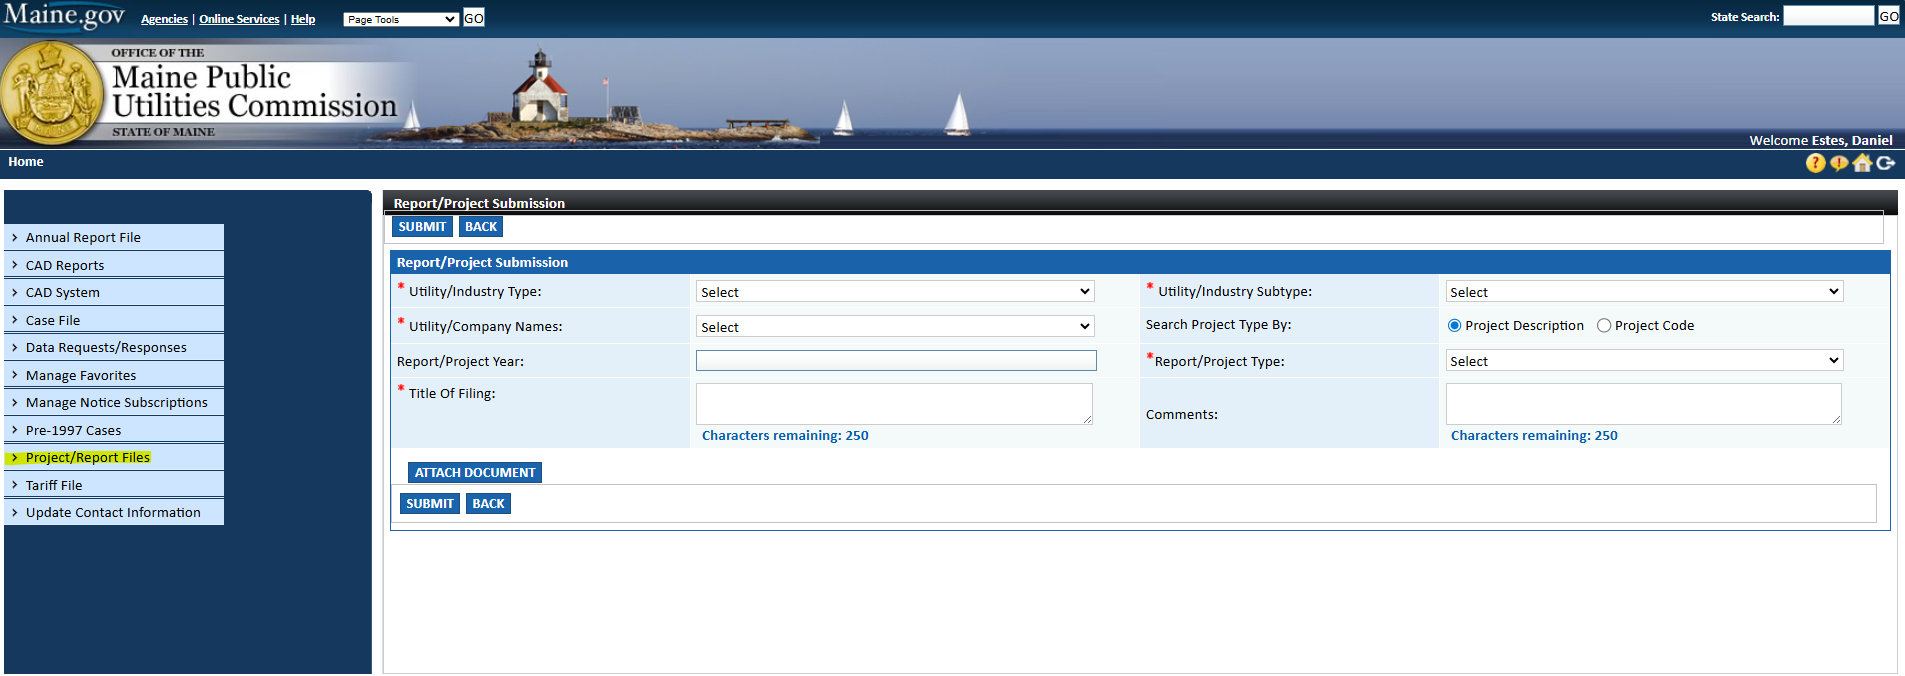
Task: Click the Maine state seal logo
Action: click(52, 93)
